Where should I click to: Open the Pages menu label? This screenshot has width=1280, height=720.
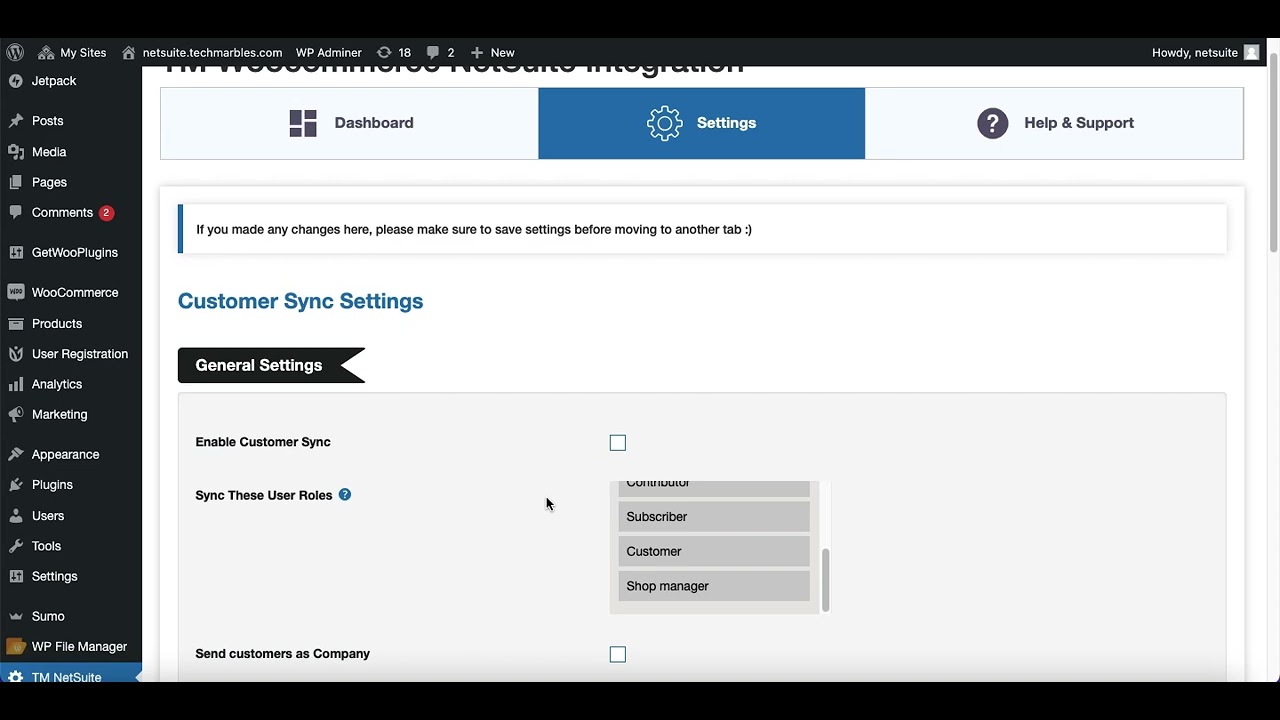click(49, 182)
